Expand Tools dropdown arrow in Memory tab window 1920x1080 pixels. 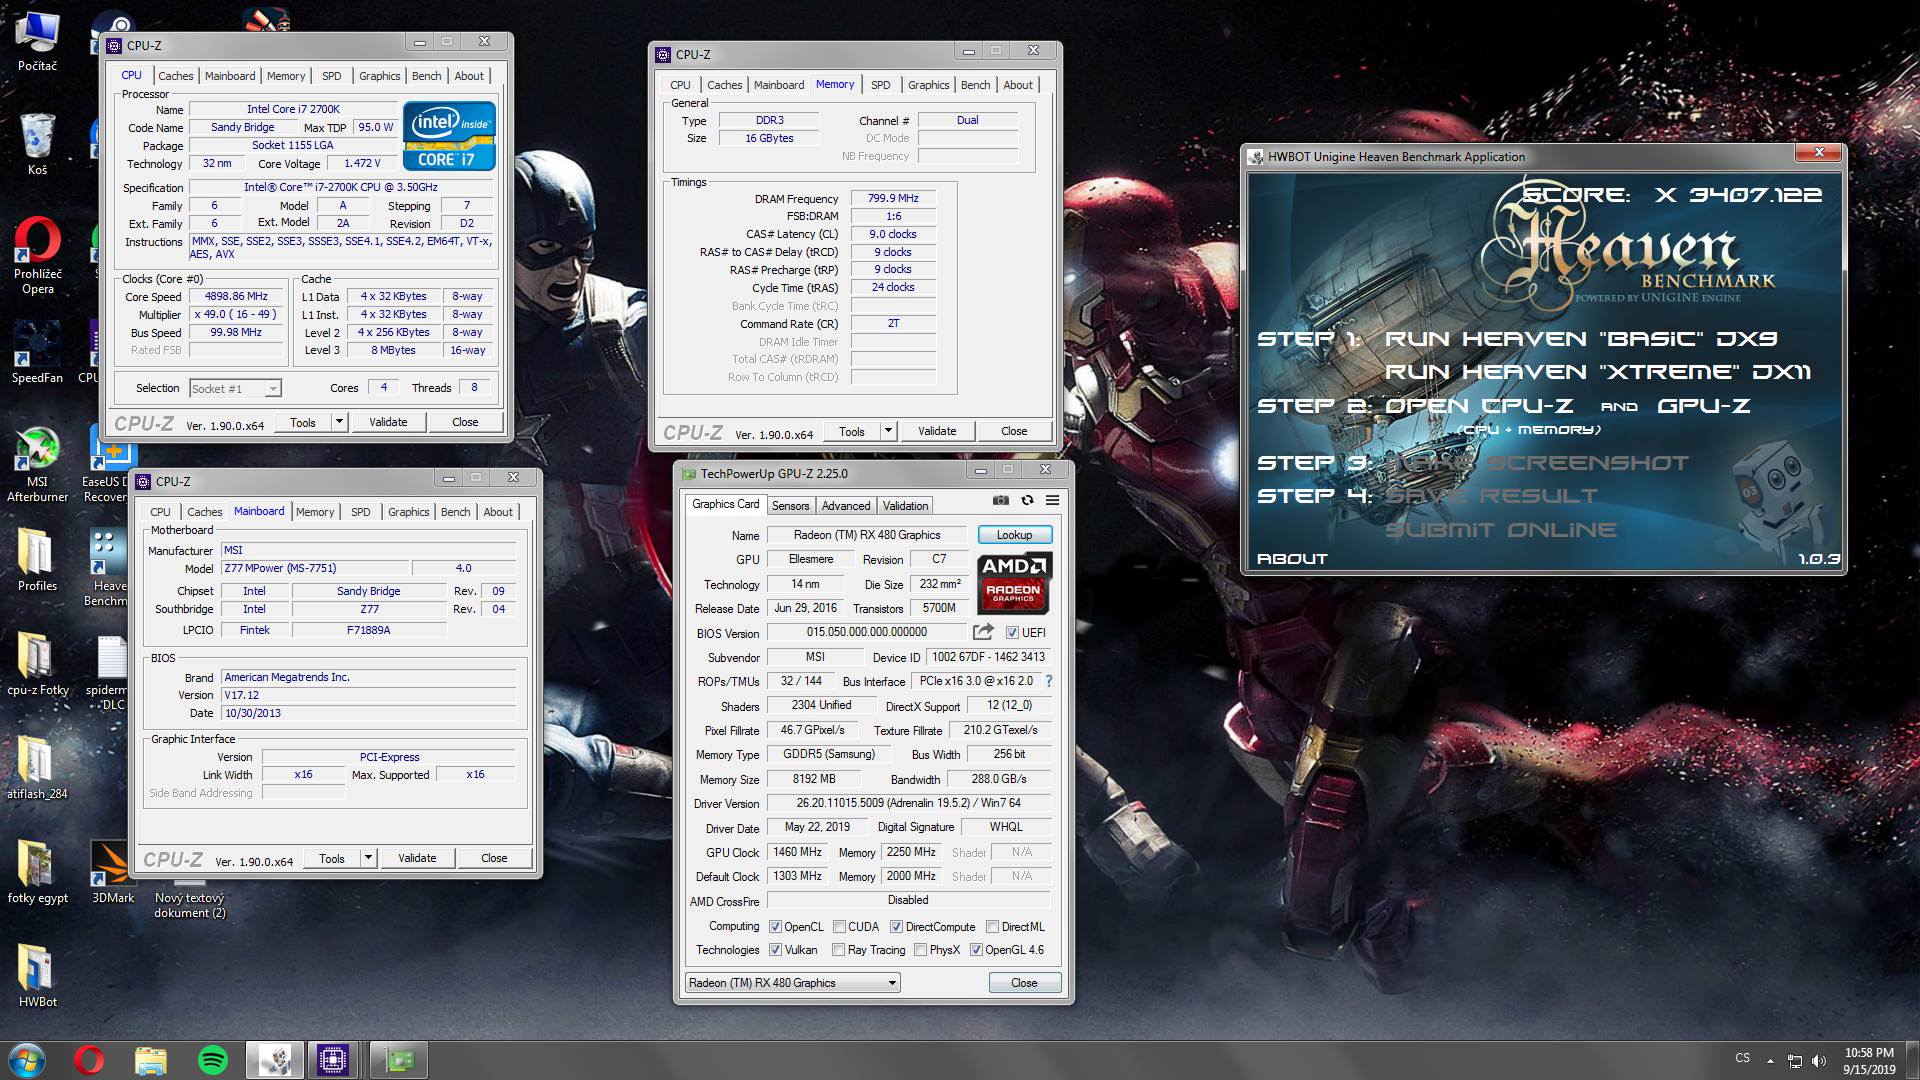[x=888, y=431]
